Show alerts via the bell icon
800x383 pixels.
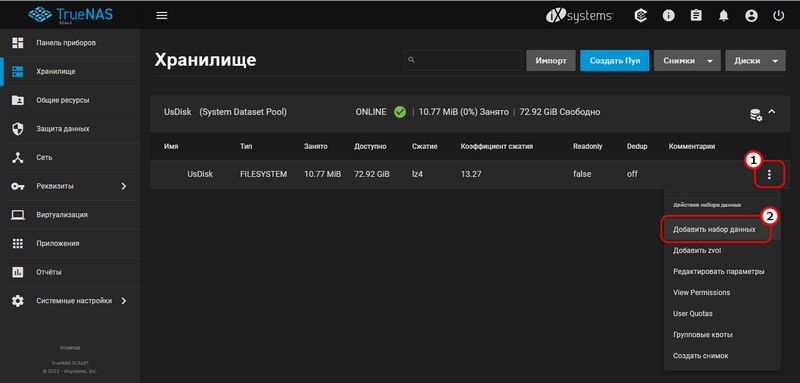723,16
